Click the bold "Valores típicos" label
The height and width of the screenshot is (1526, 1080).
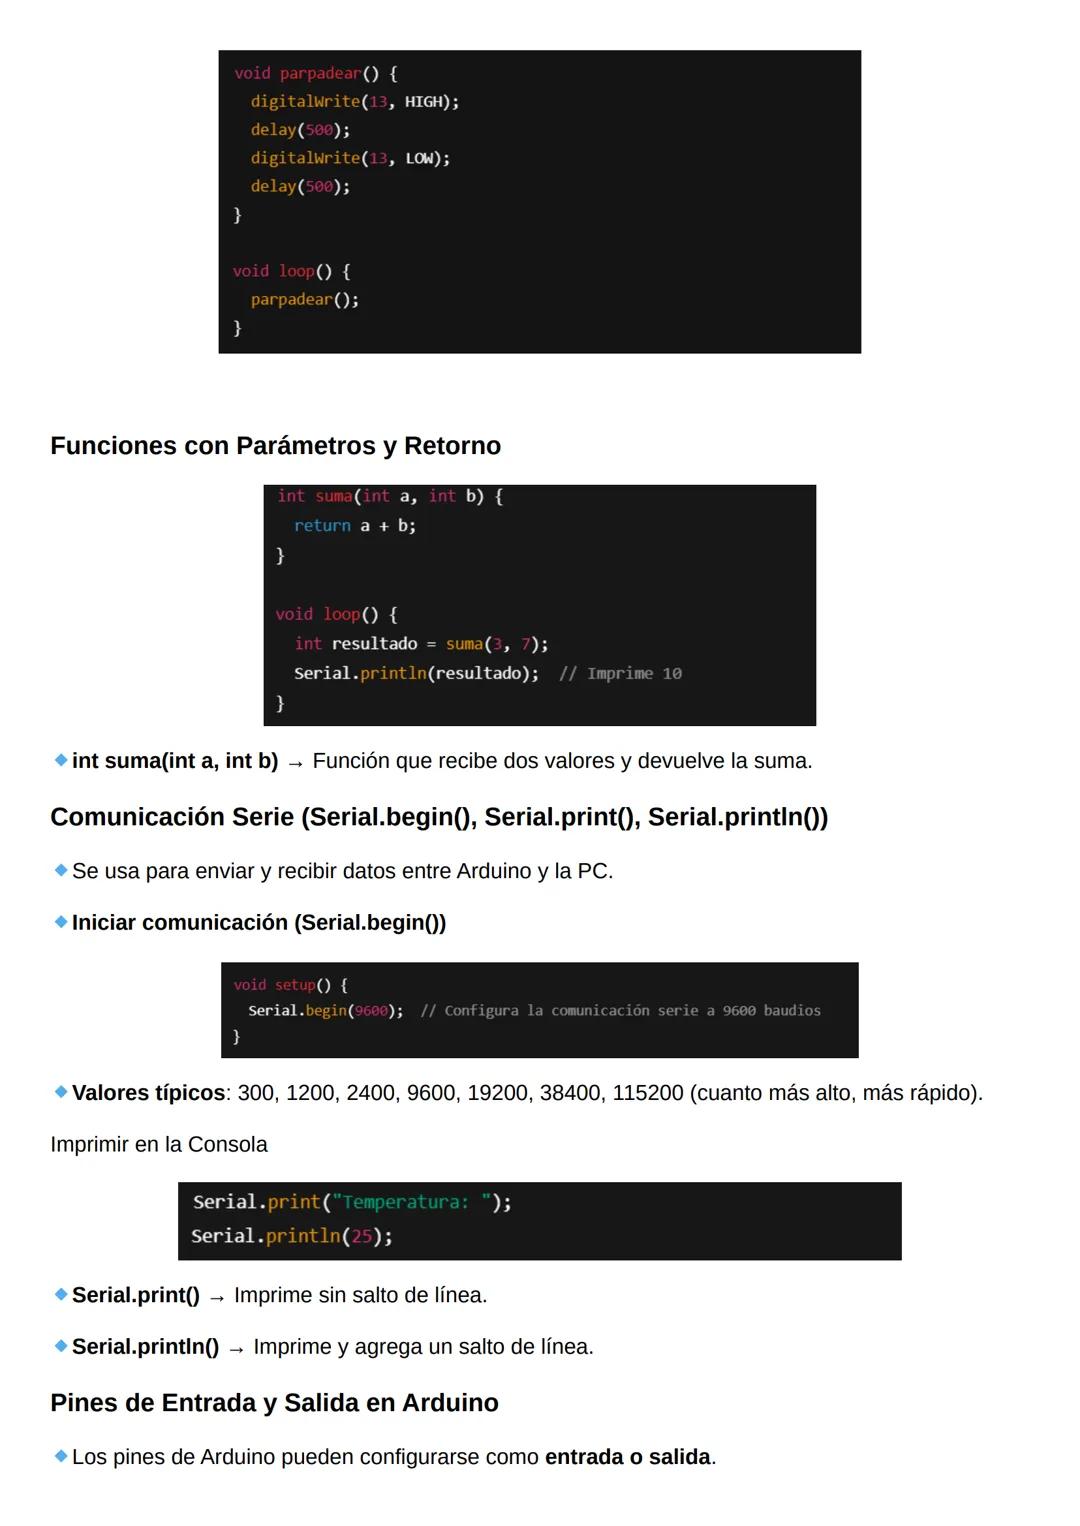pyautogui.click(x=148, y=1093)
